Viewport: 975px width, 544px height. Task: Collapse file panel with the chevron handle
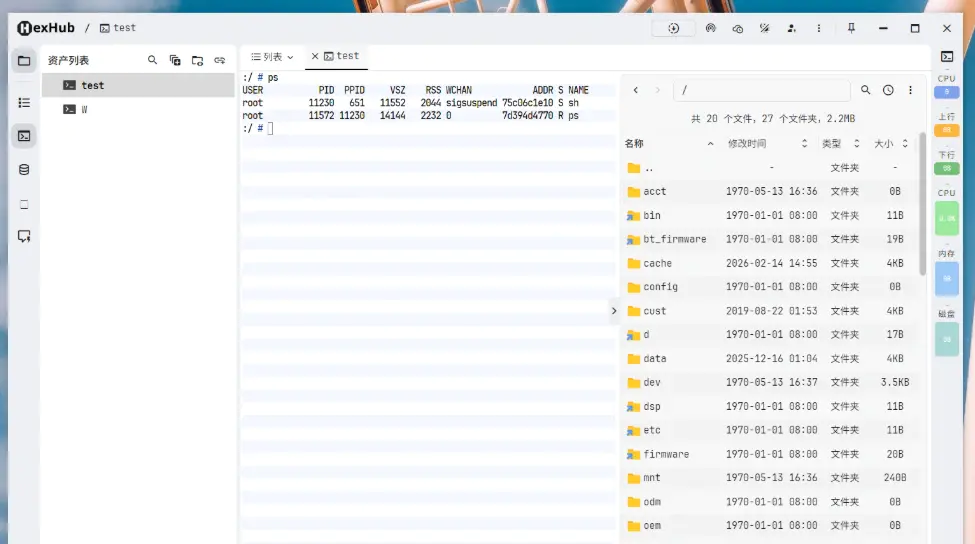[x=614, y=311]
